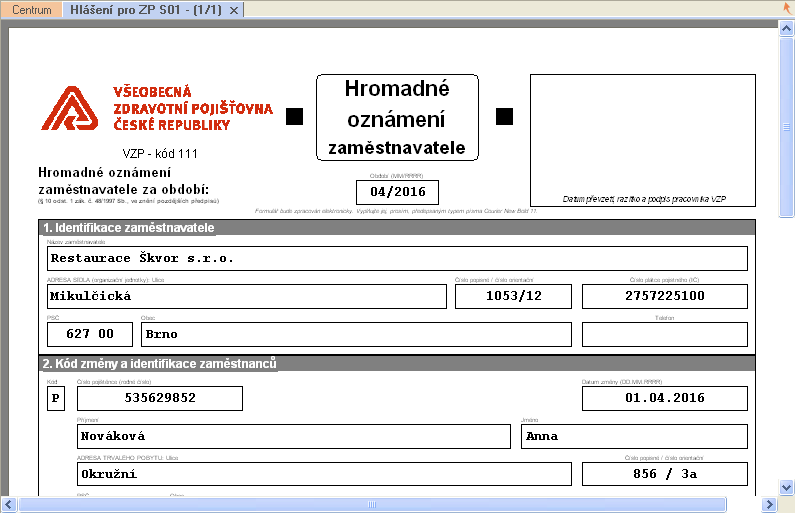This screenshot has height=514, width=796.
Task: Click the first name field Anna
Action: 635,436
